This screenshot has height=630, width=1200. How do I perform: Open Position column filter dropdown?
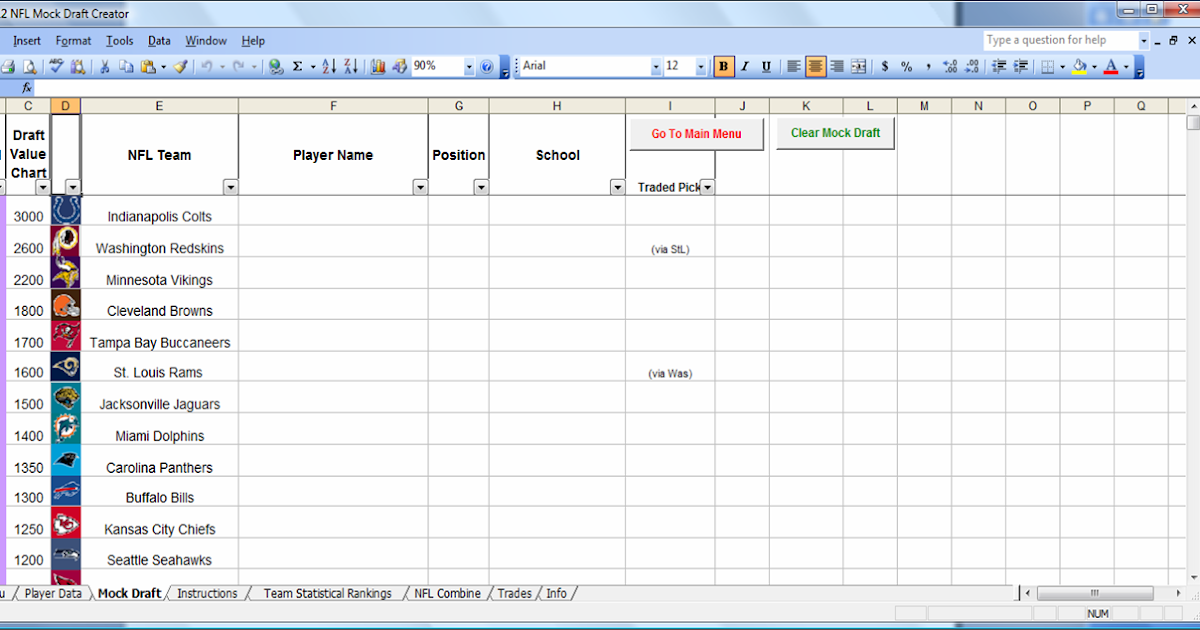pos(481,187)
